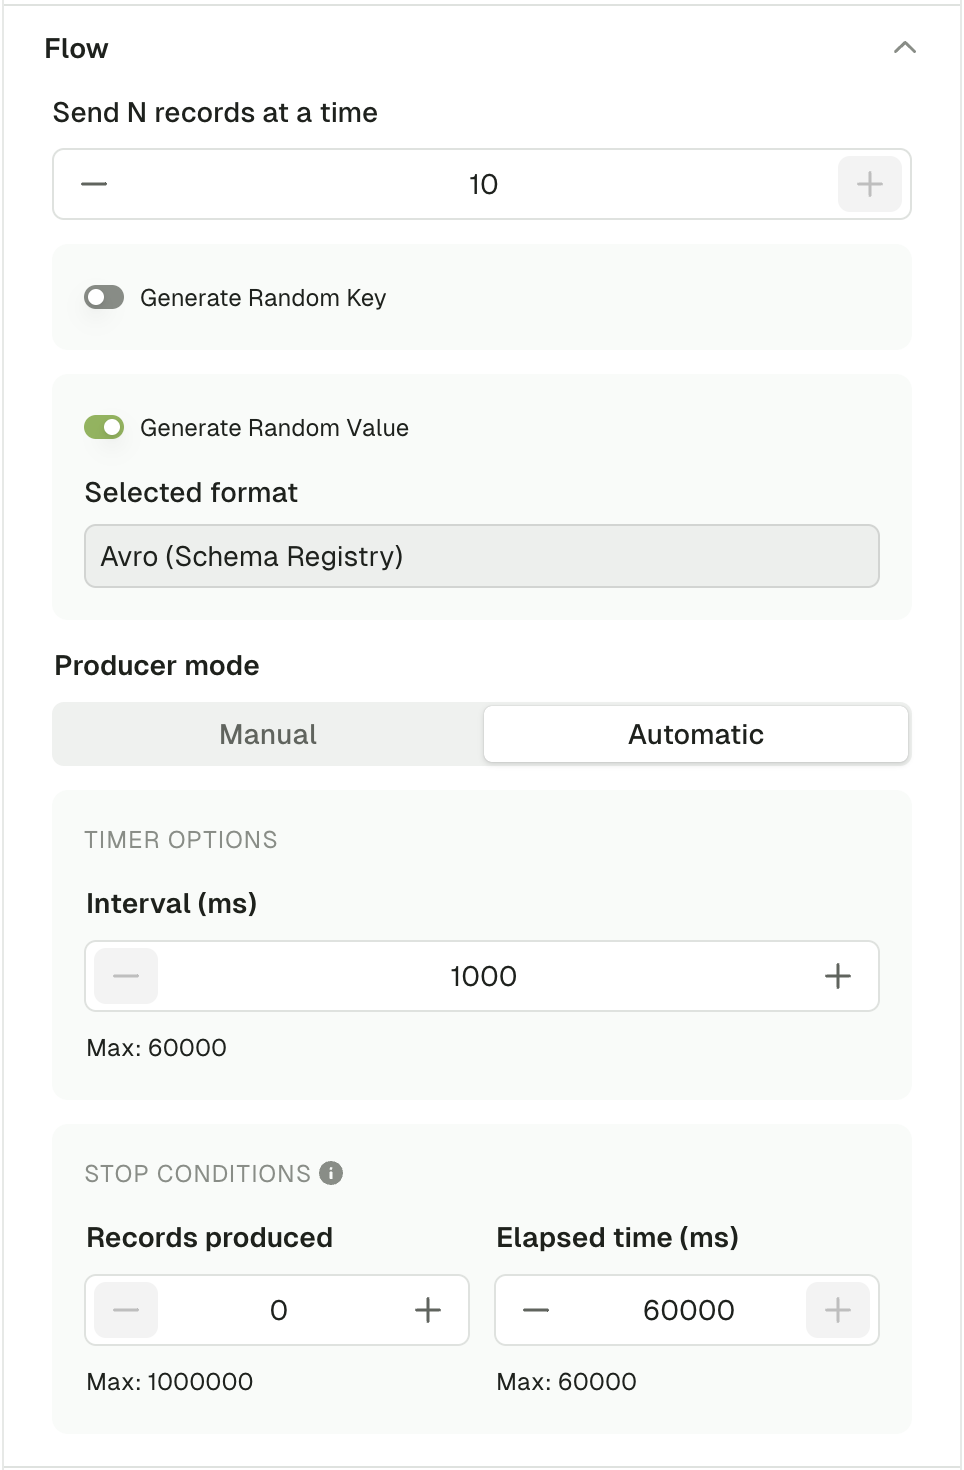Open the Avro (Schema Registry) format selector
Screen dimensions: 964x1470
tap(482, 556)
